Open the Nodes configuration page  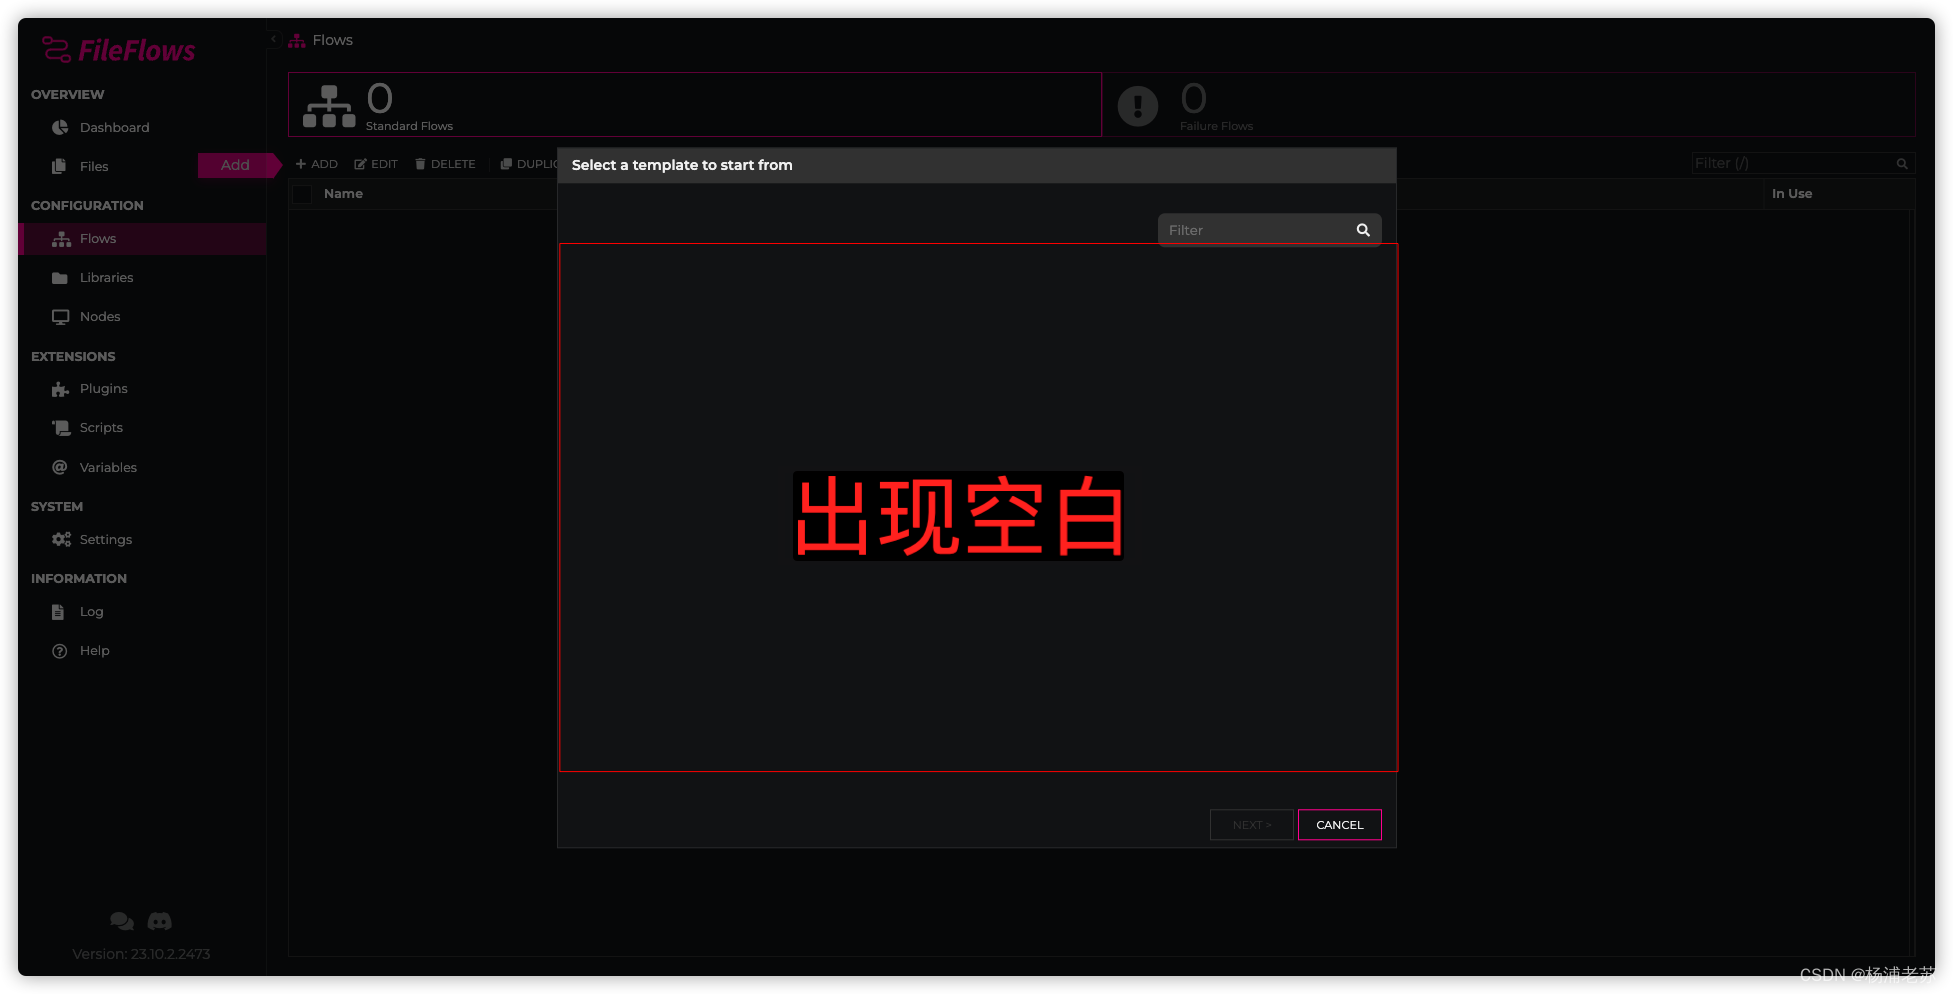[x=100, y=316]
